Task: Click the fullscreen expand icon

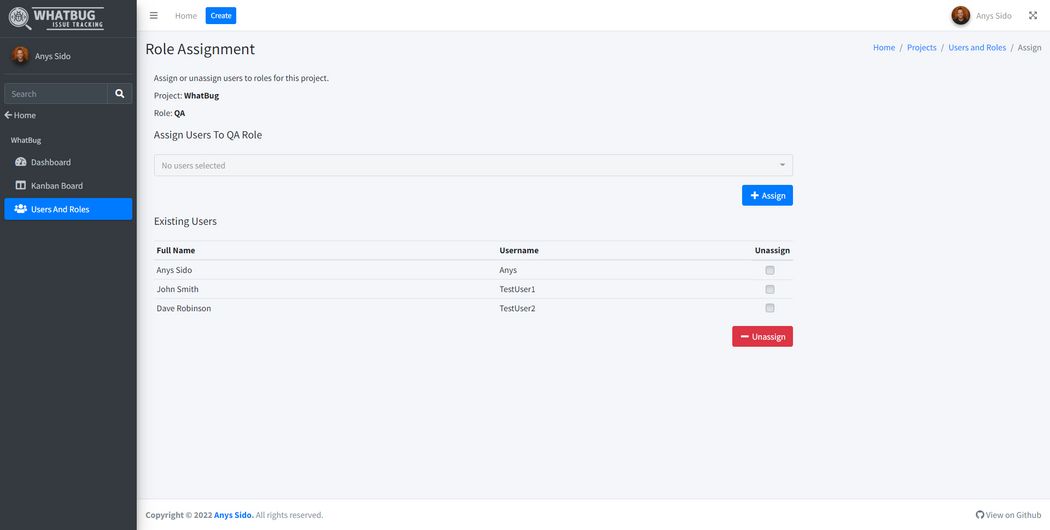Action: [x=1033, y=16]
